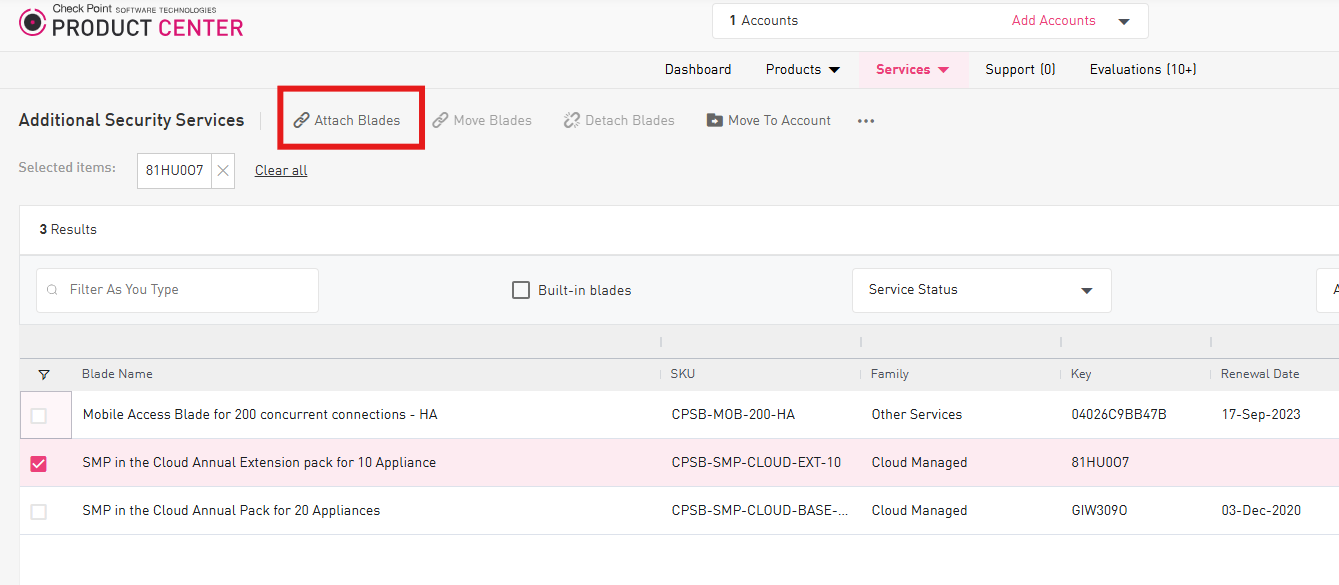Image resolution: width=1339 pixels, height=585 pixels.
Task: Go to the Dashboard tab
Action: pos(698,70)
